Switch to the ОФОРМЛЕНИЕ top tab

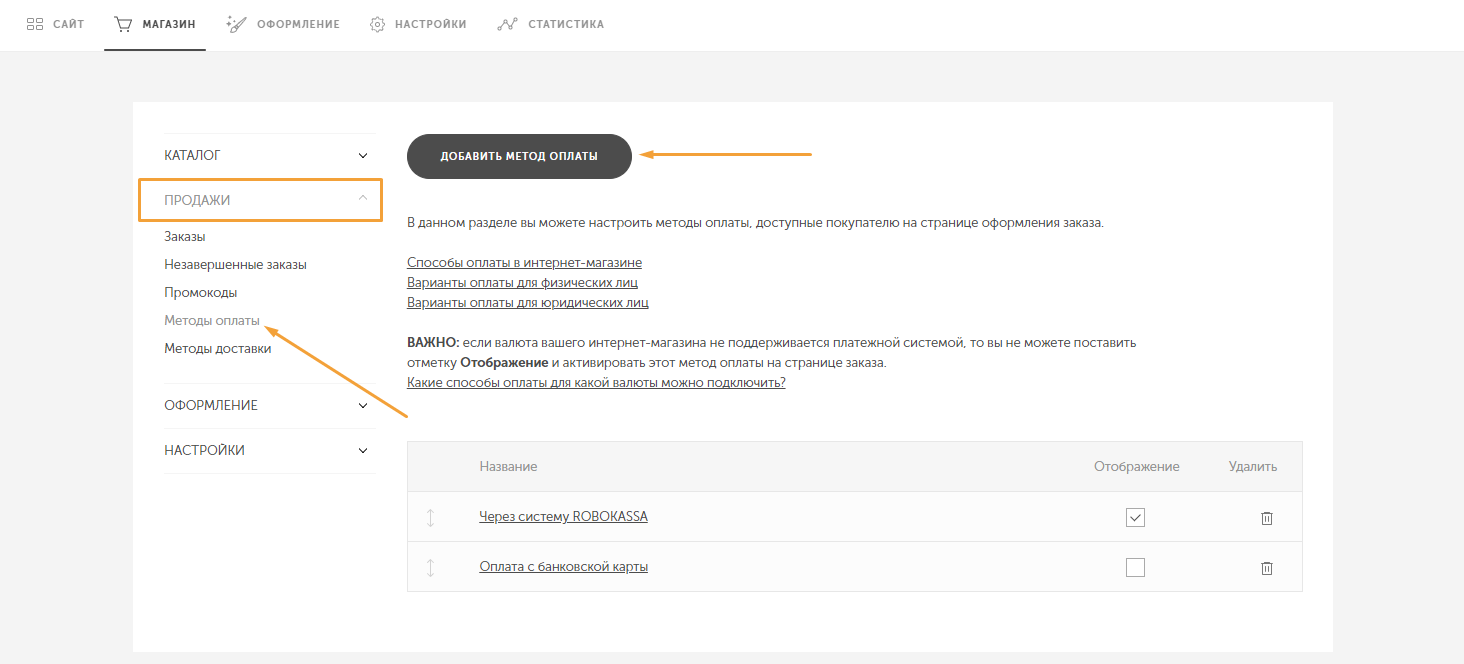pyautogui.click(x=283, y=24)
